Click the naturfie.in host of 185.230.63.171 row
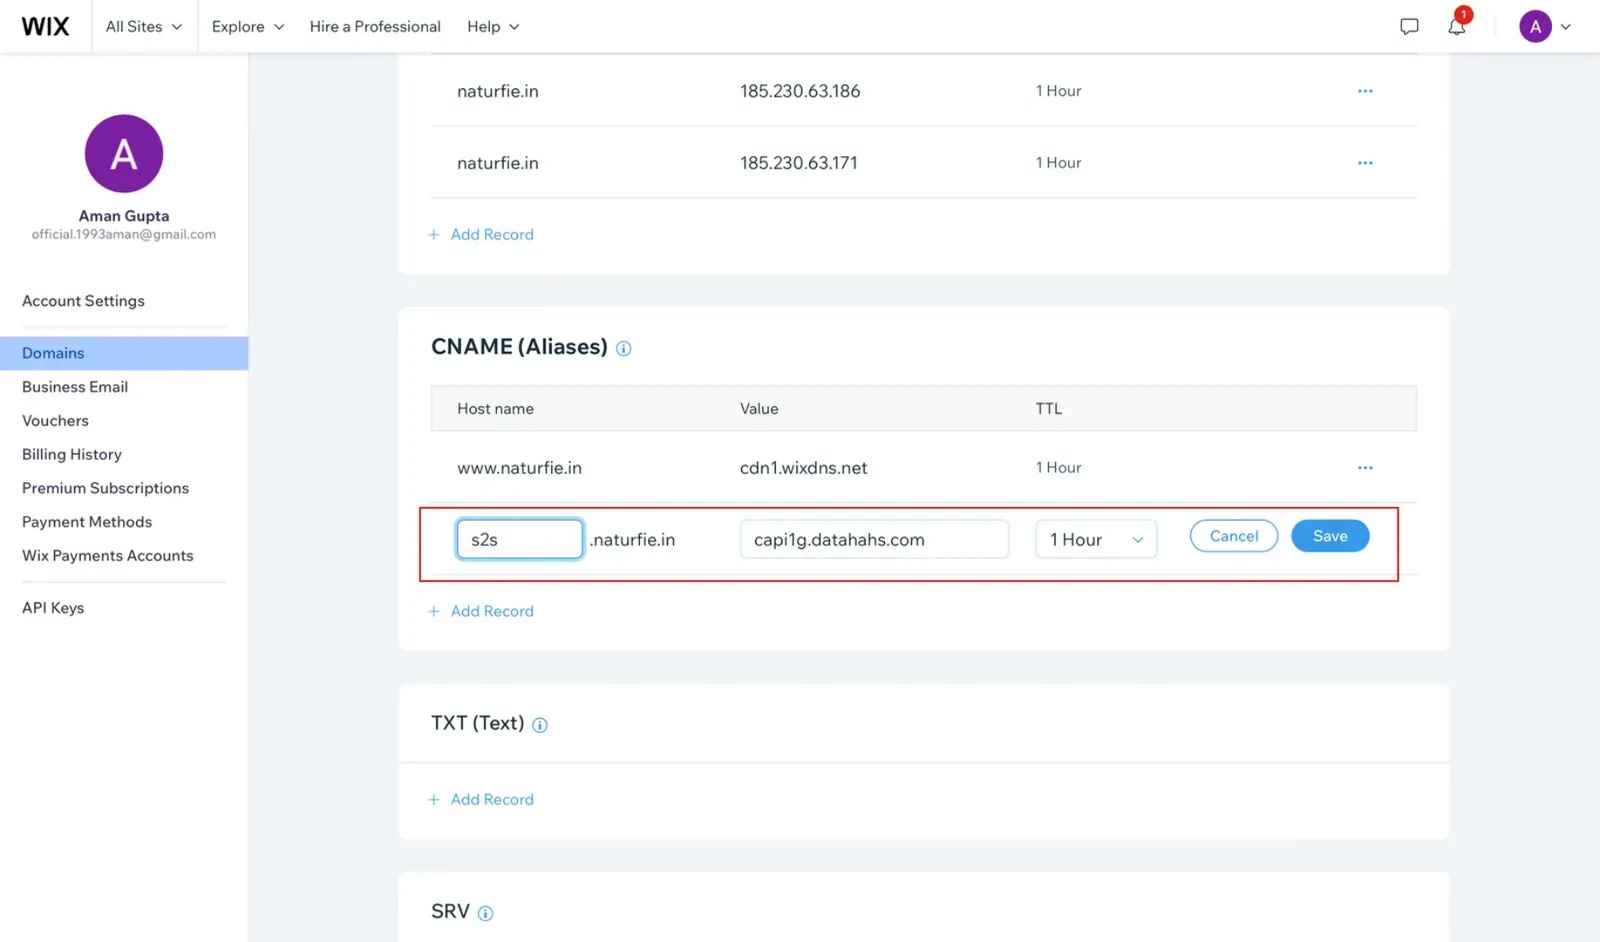The height and width of the screenshot is (942, 1600). click(498, 163)
